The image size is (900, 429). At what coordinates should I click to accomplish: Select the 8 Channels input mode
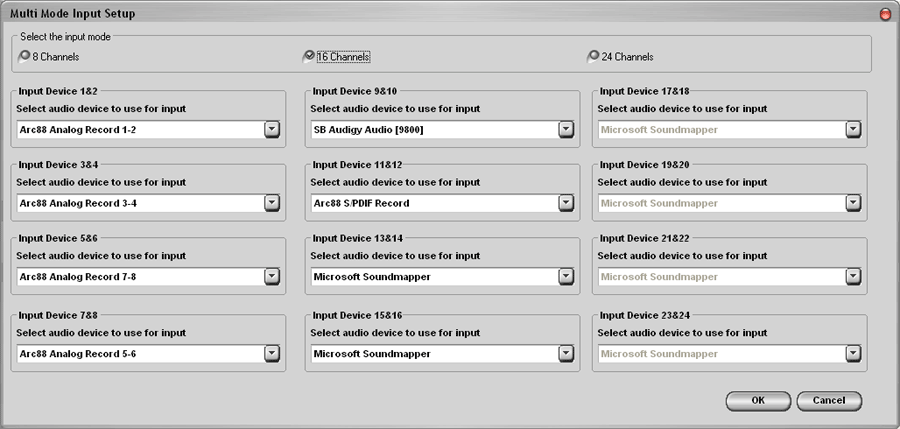[25, 56]
